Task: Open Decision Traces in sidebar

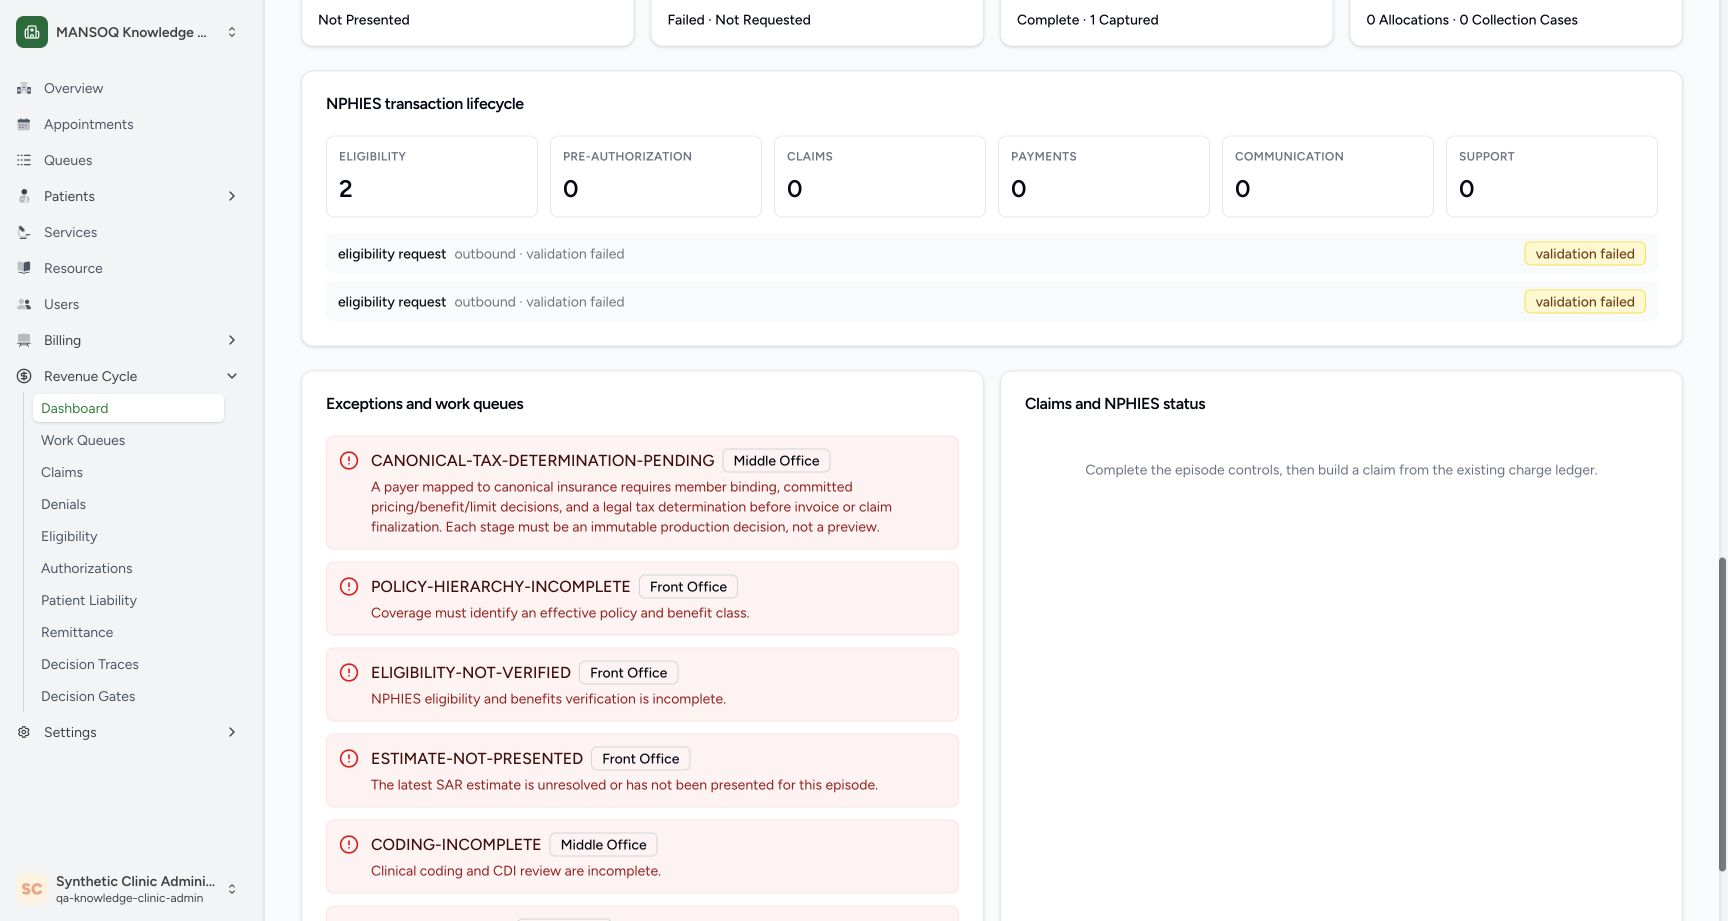Action: [x=128, y=664]
